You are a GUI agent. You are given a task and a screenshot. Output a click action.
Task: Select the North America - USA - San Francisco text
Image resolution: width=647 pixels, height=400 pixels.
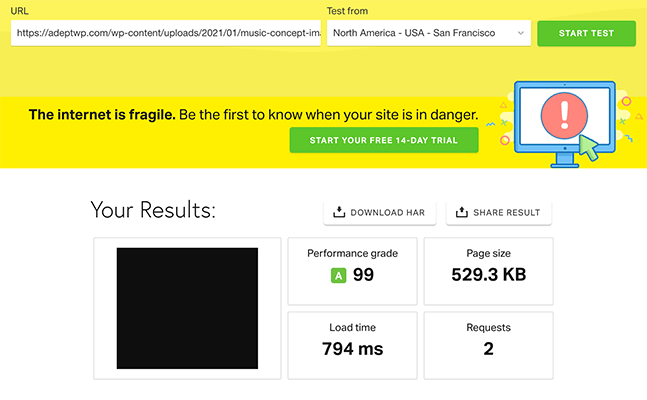click(x=414, y=33)
